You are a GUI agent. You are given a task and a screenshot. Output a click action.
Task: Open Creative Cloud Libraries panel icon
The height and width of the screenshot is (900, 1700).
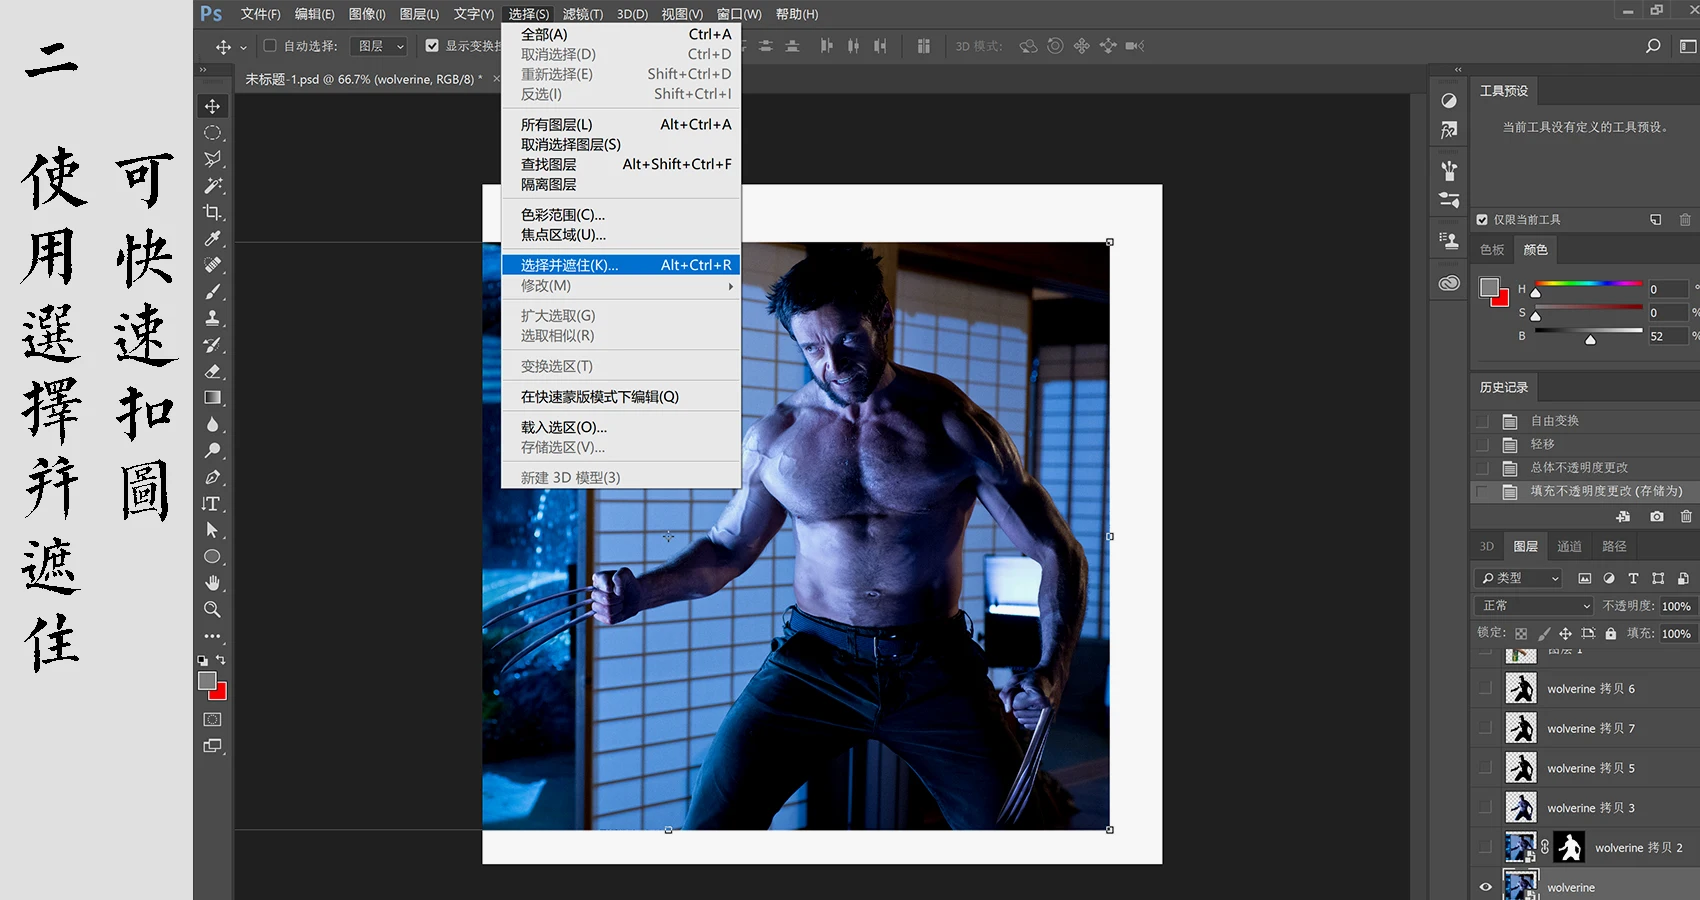(x=1449, y=283)
